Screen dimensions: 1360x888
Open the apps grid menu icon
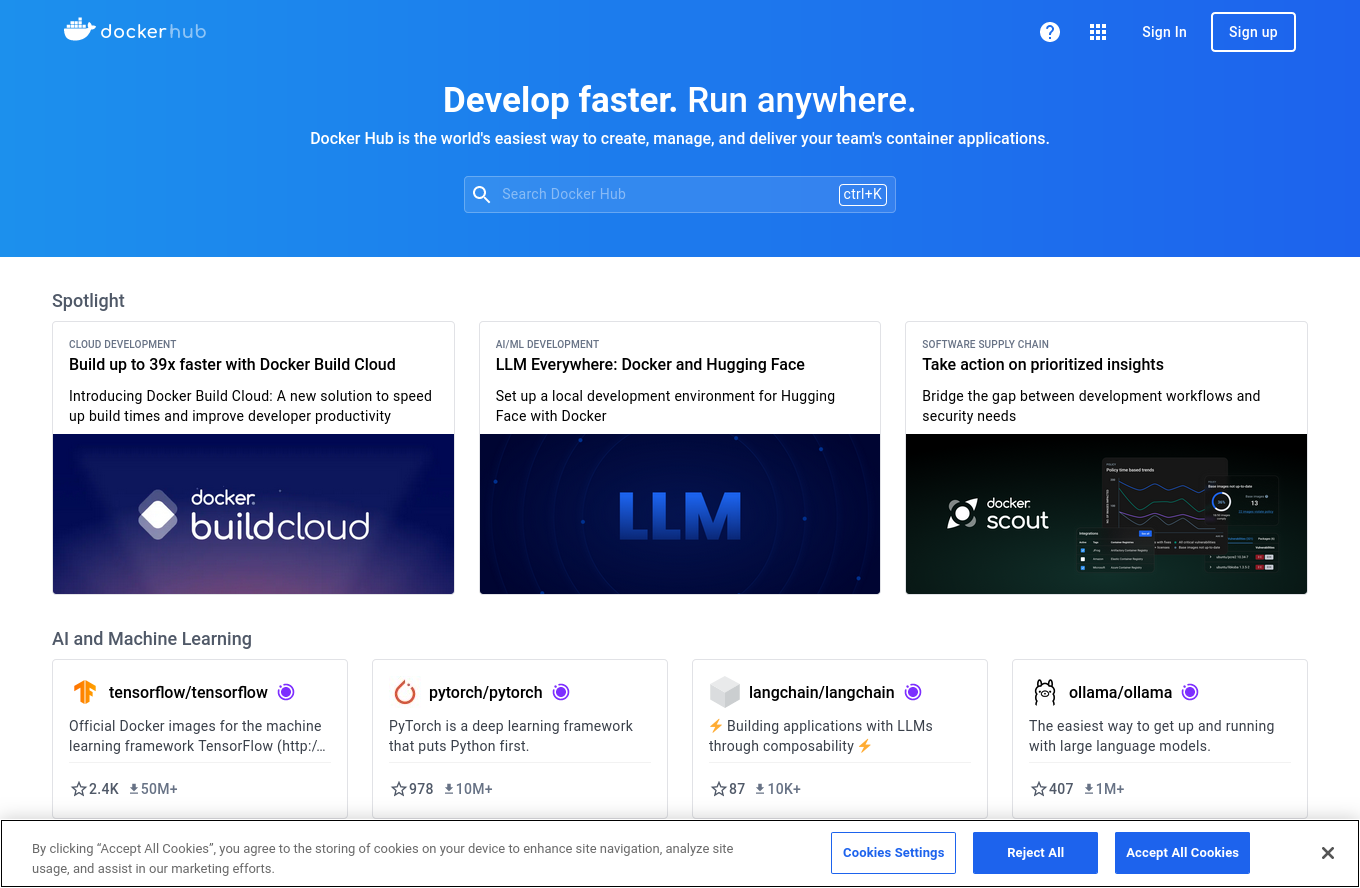click(1098, 32)
